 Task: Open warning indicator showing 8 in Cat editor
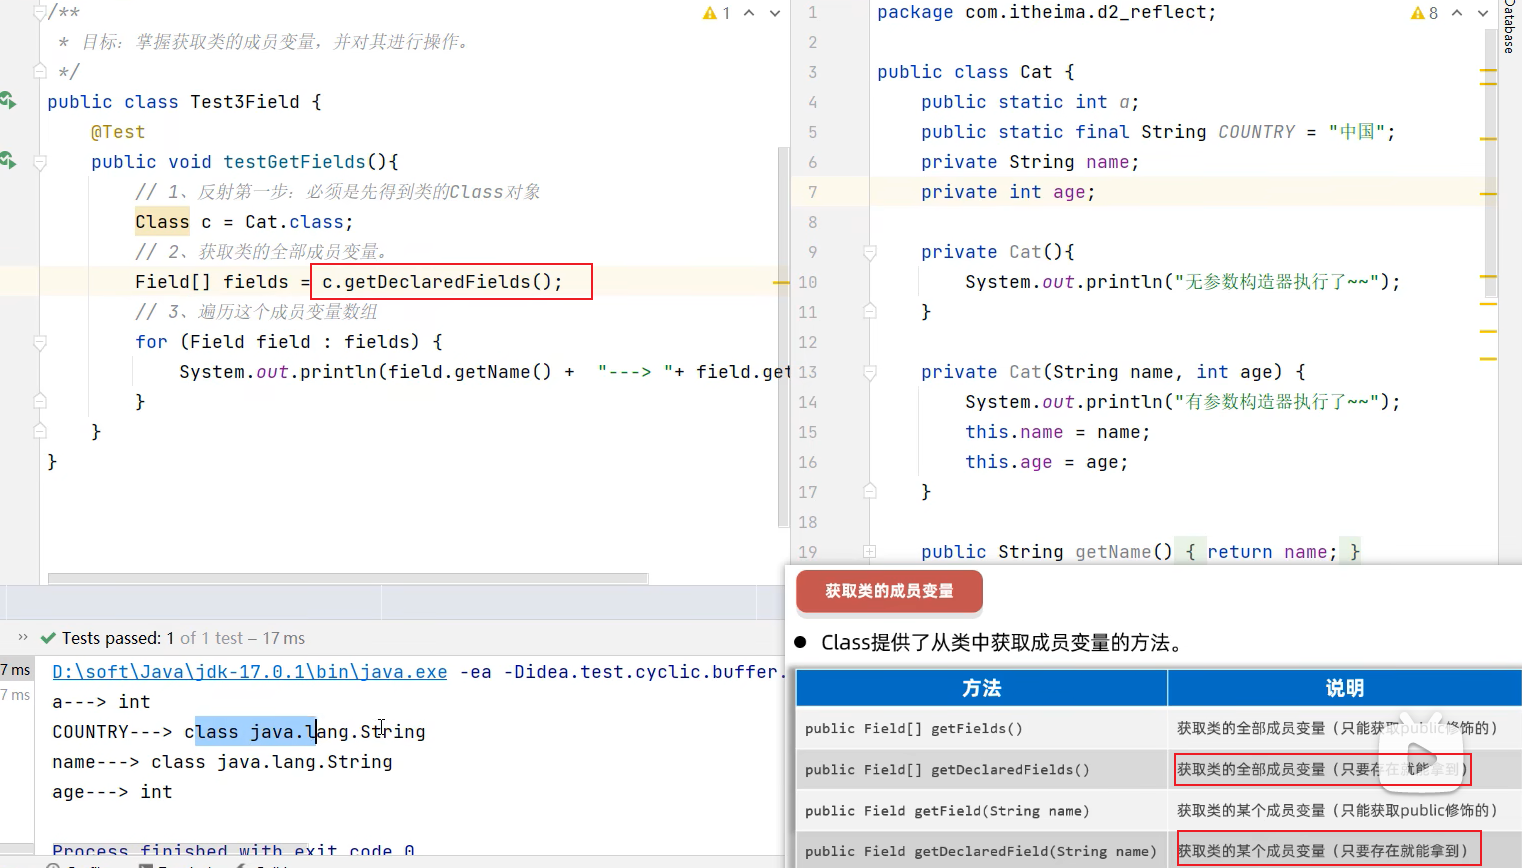(x=1424, y=13)
